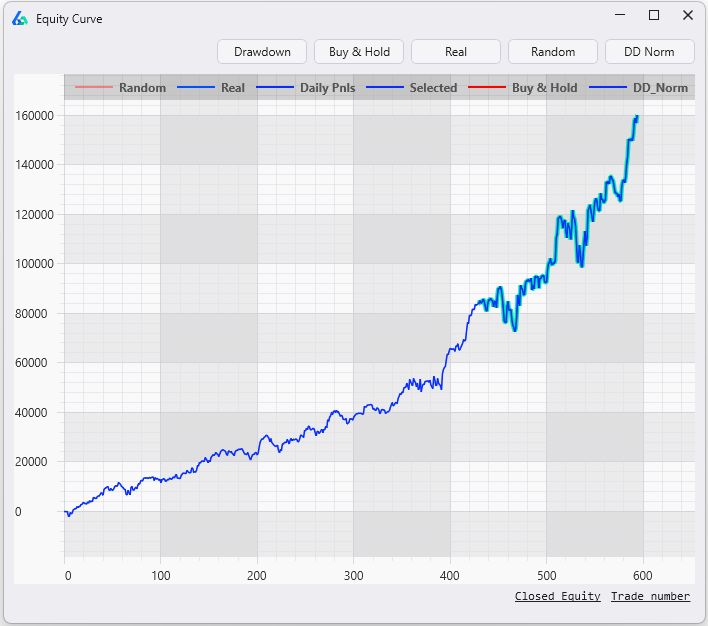Viewport: 708px width, 626px height.
Task: Toggle the Random curve button
Action: pyautogui.click(x=553, y=52)
